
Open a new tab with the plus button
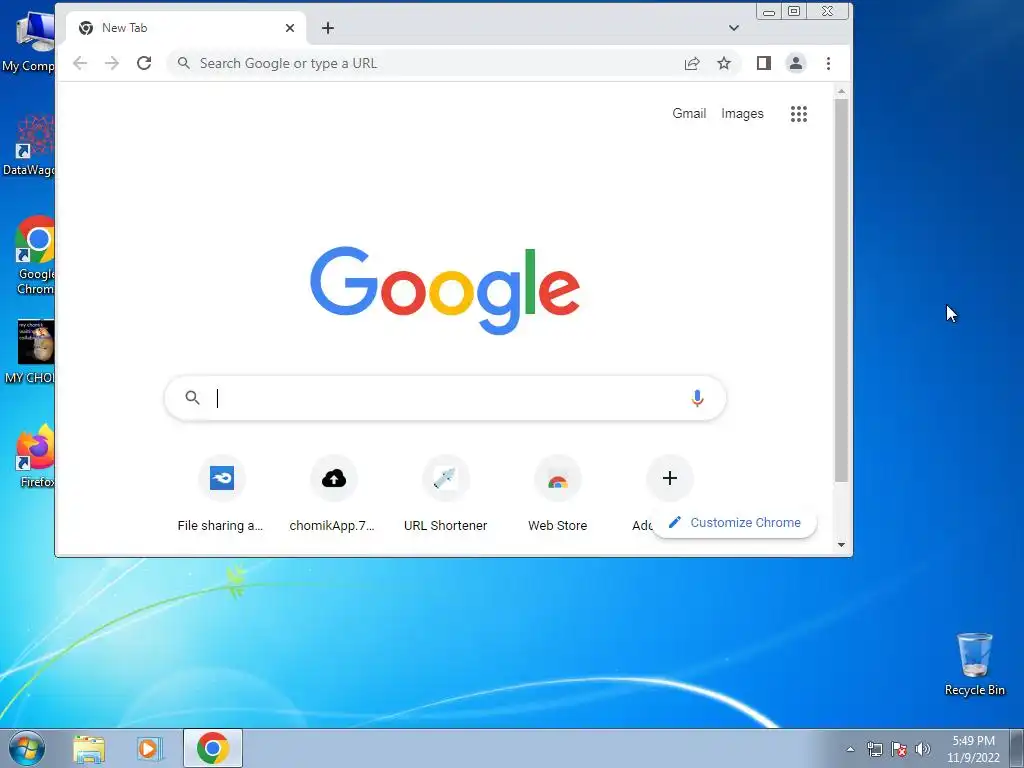click(328, 28)
